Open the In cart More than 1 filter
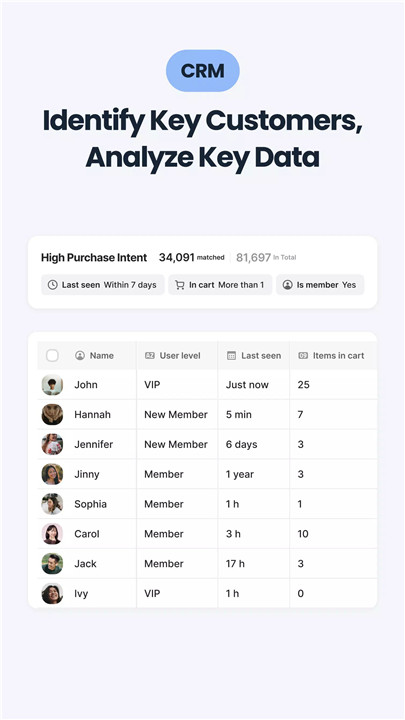The height and width of the screenshot is (720, 405). tap(220, 285)
